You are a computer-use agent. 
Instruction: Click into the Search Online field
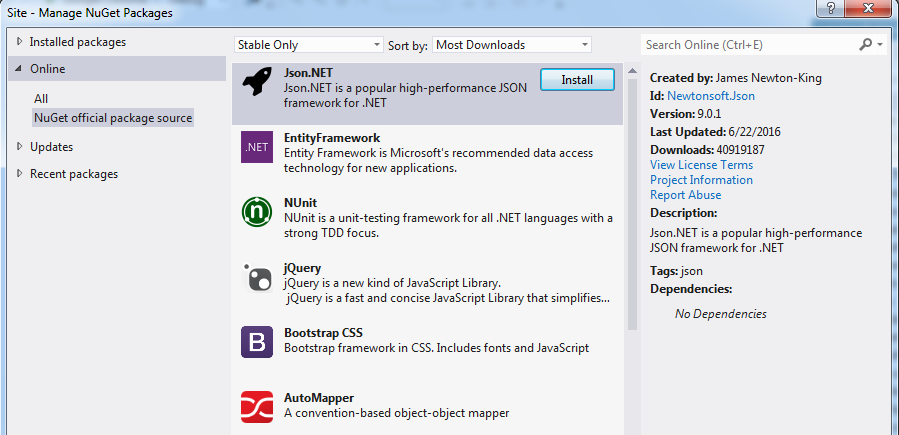pyautogui.click(x=750, y=45)
